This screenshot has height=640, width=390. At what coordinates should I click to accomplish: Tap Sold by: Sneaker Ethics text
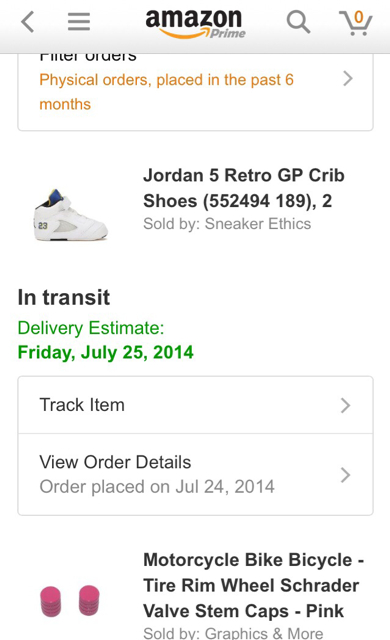coord(227,224)
